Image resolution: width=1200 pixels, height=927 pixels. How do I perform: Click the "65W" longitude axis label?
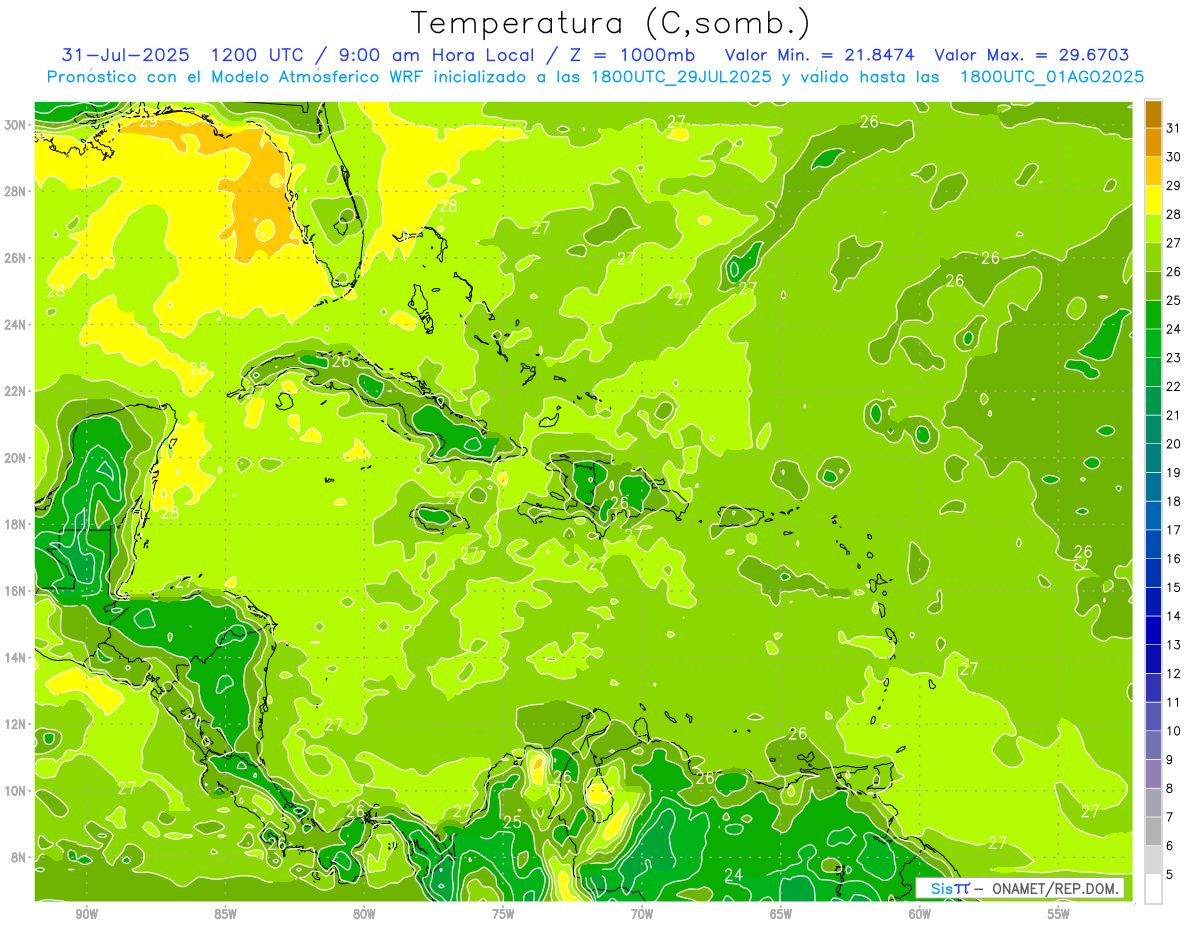coord(781,914)
